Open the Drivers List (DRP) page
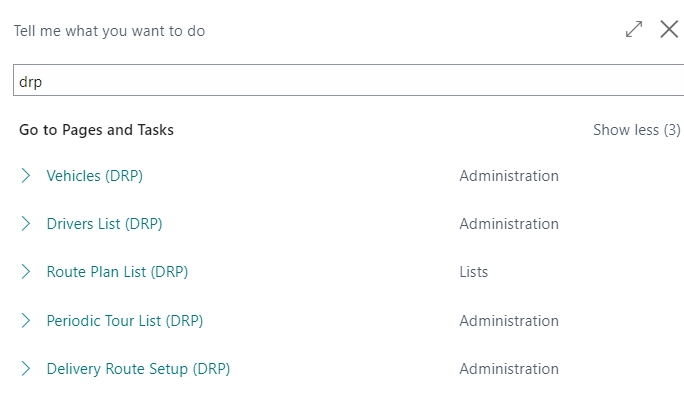The image size is (684, 395). 104,224
